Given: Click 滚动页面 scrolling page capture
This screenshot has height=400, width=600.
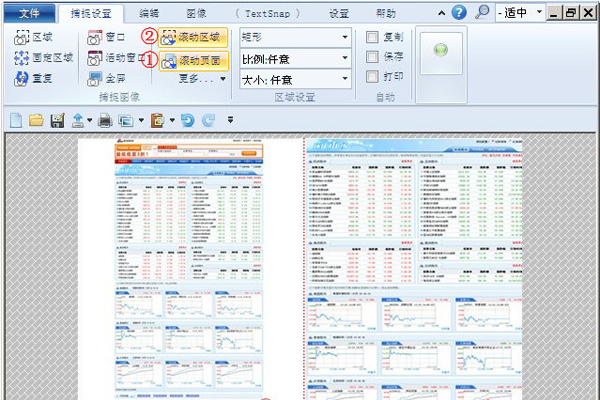Looking at the screenshot, I should click(x=194, y=59).
